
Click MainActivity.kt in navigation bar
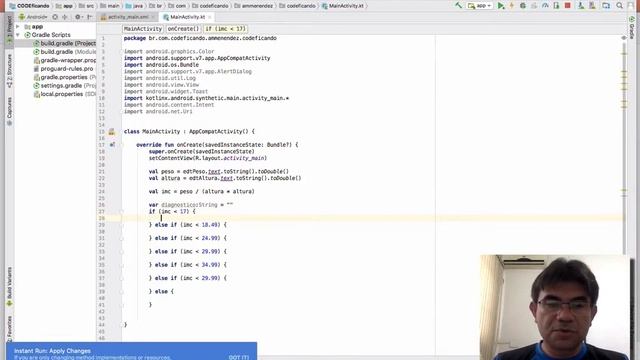tap(343, 6)
